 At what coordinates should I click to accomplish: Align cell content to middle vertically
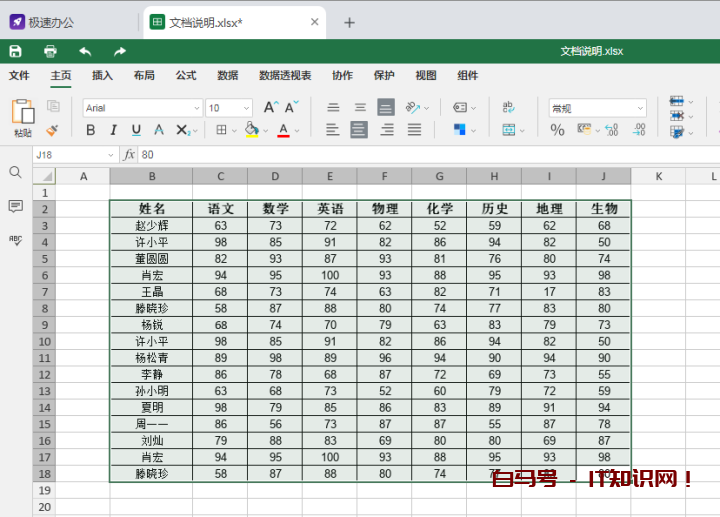click(360, 107)
